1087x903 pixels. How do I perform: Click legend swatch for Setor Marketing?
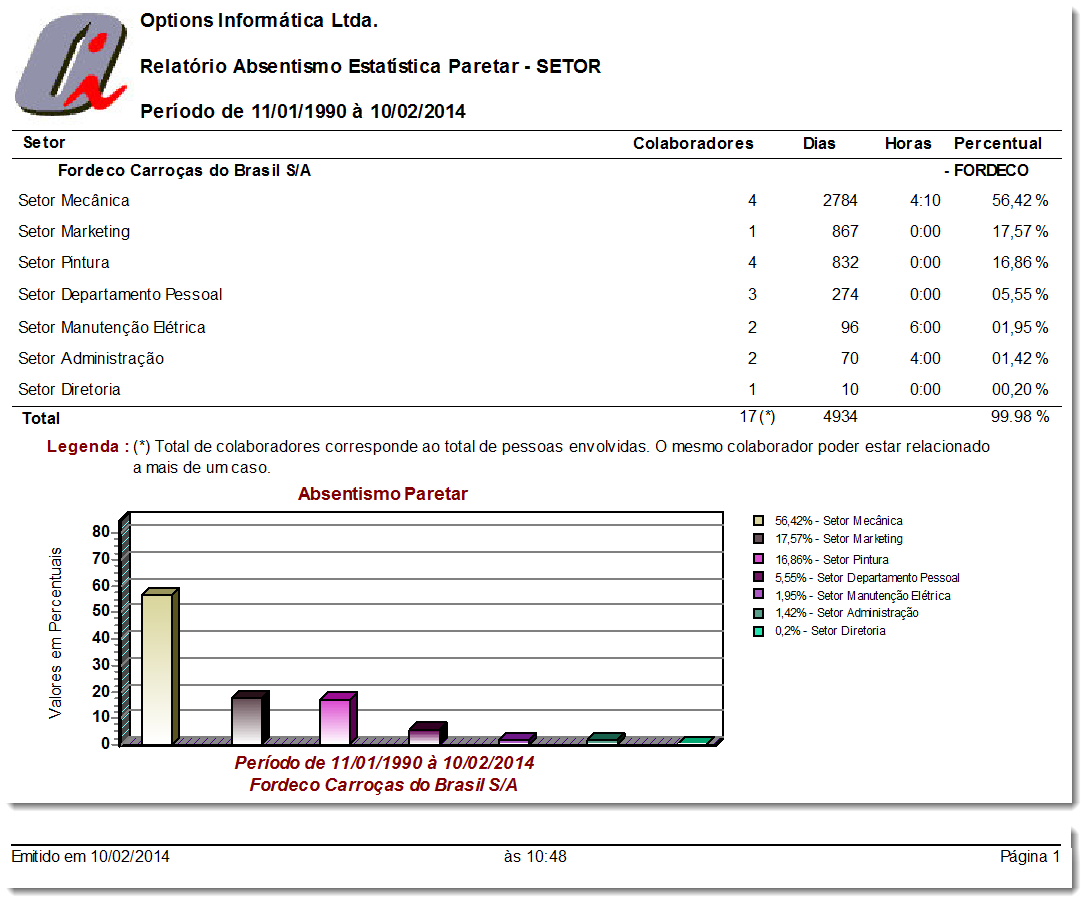click(x=758, y=538)
